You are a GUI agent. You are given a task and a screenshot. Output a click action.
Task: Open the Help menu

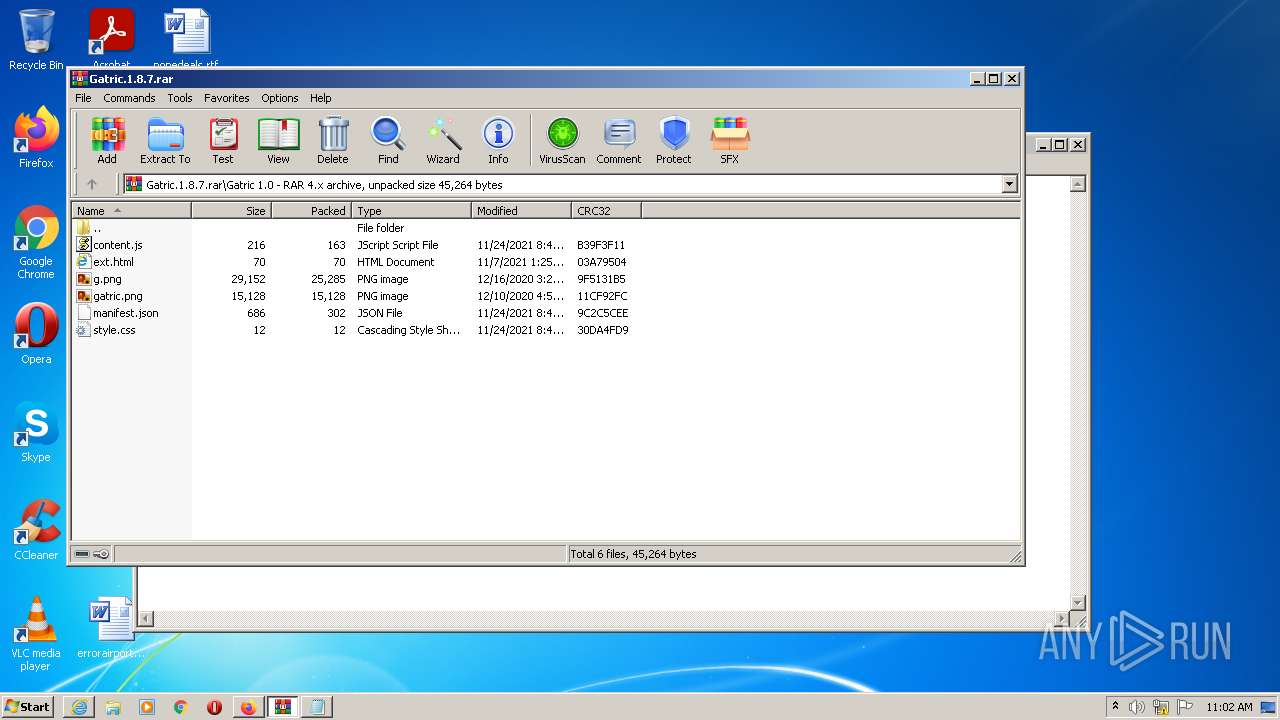pyautogui.click(x=320, y=98)
